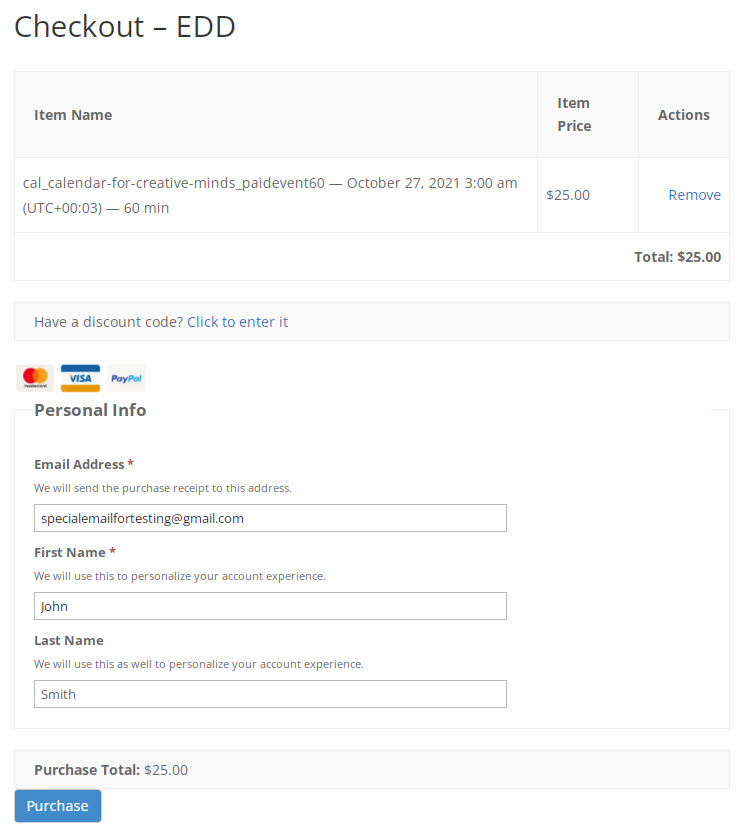Focus the Email Address input field
This screenshot has height=832, width=743.
click(x=270, y=518)
